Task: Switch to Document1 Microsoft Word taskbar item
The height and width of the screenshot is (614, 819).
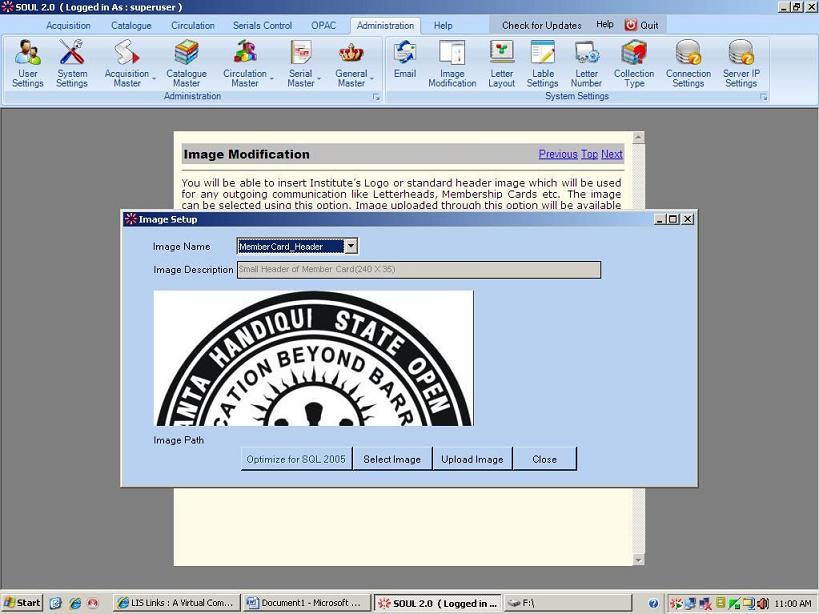Action: click(306, 603)
